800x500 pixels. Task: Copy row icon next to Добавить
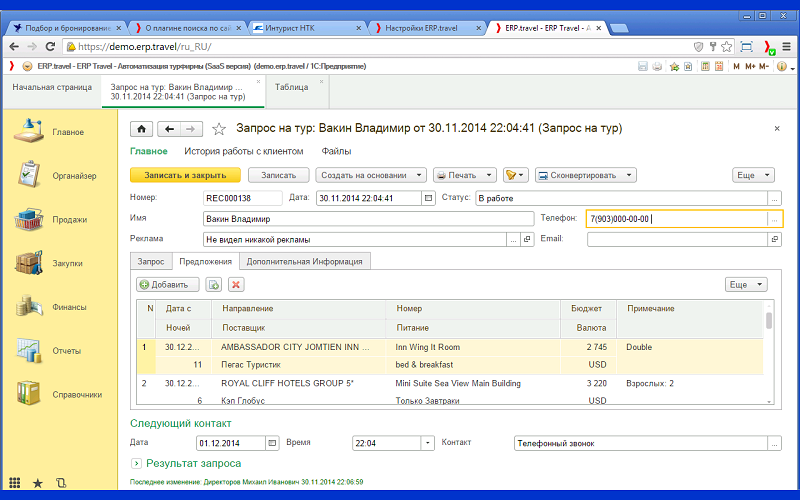point(214,285)
